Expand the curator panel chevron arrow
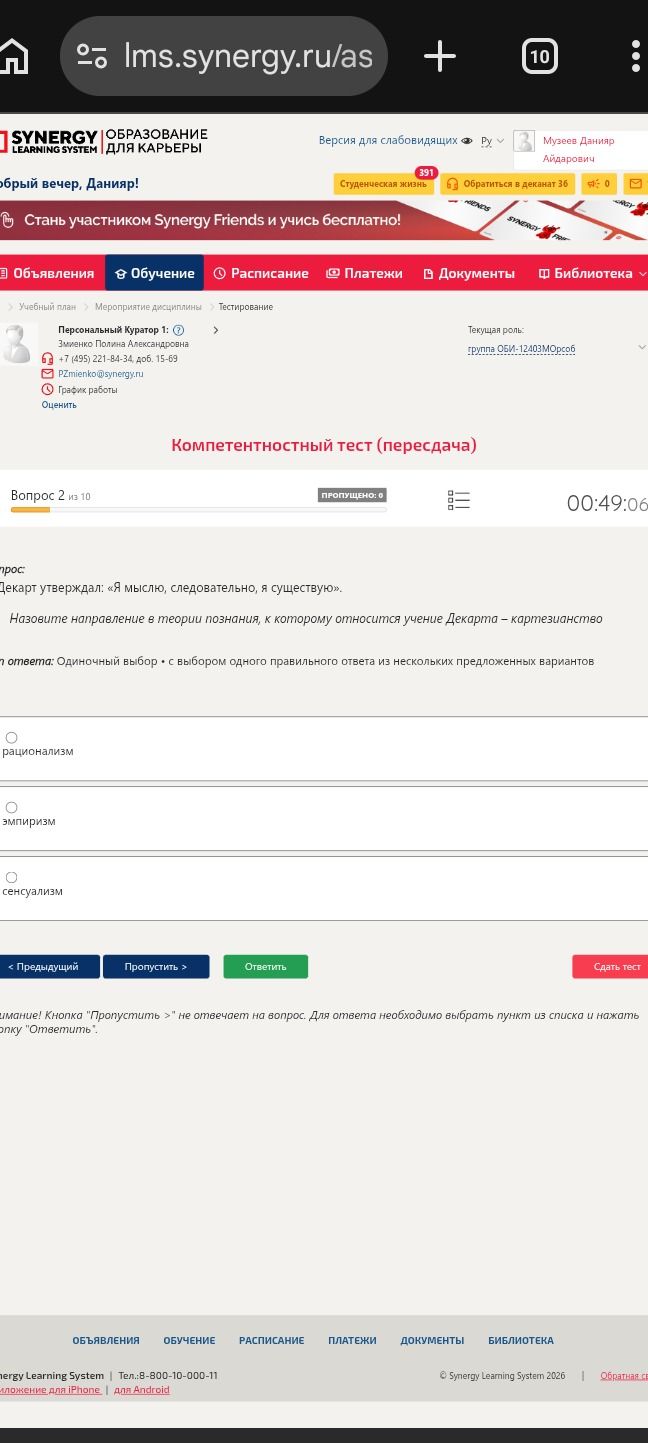The image size is (648, 1443). tap(215, 330)
